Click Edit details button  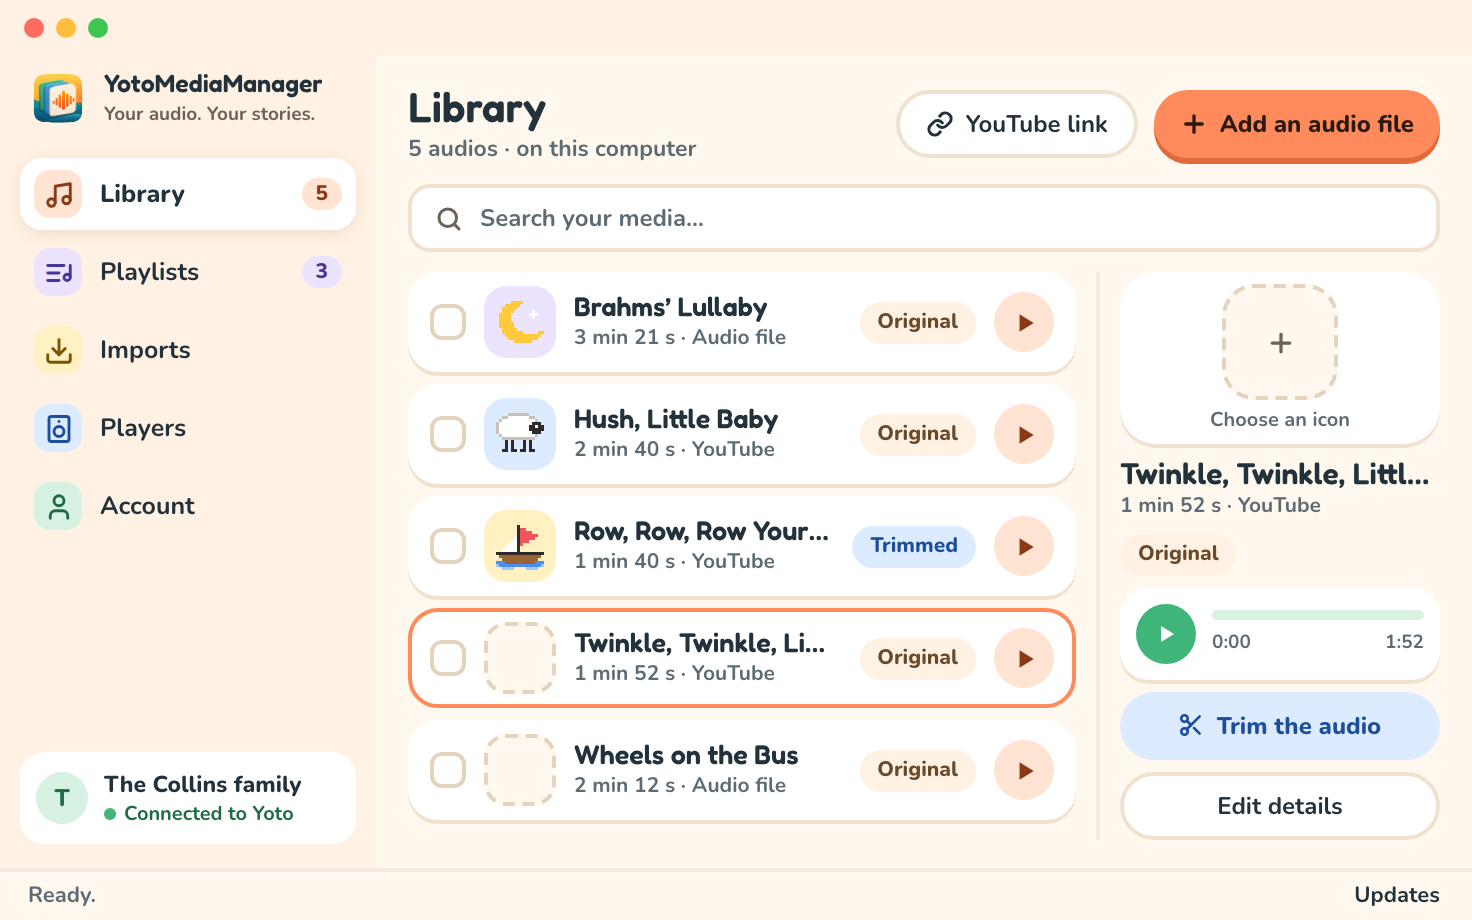(x=1280, y=806)
